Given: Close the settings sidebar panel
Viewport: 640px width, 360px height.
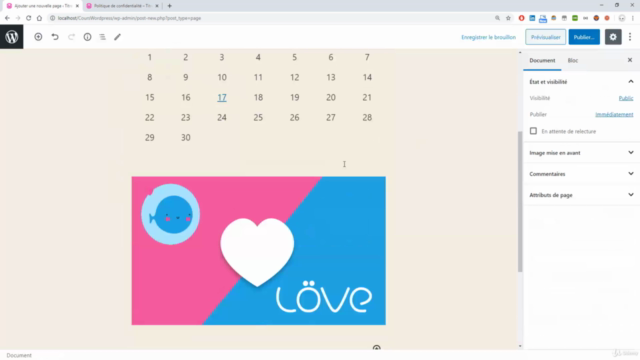Looking at the screenshot, I should [x=630, y=60].
